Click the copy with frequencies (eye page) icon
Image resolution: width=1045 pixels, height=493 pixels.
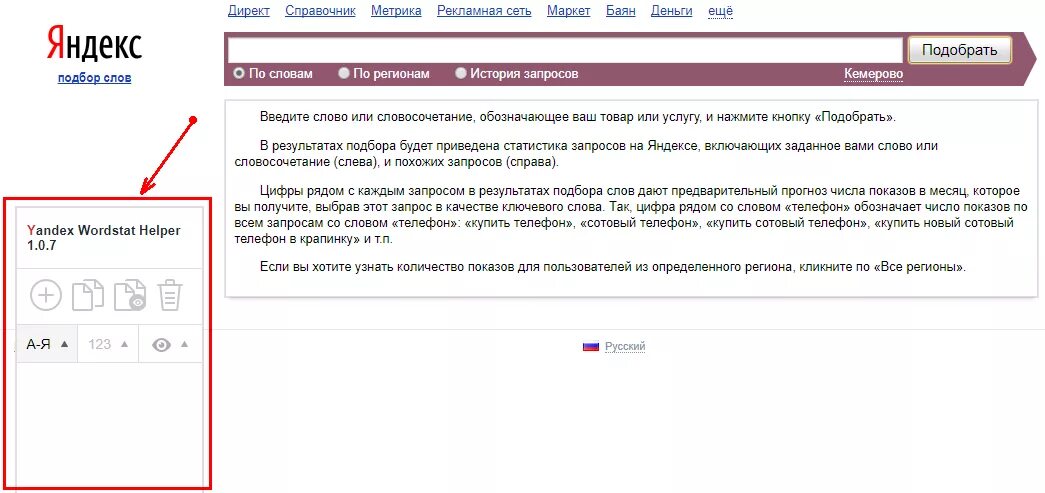[x=129, y=295]
